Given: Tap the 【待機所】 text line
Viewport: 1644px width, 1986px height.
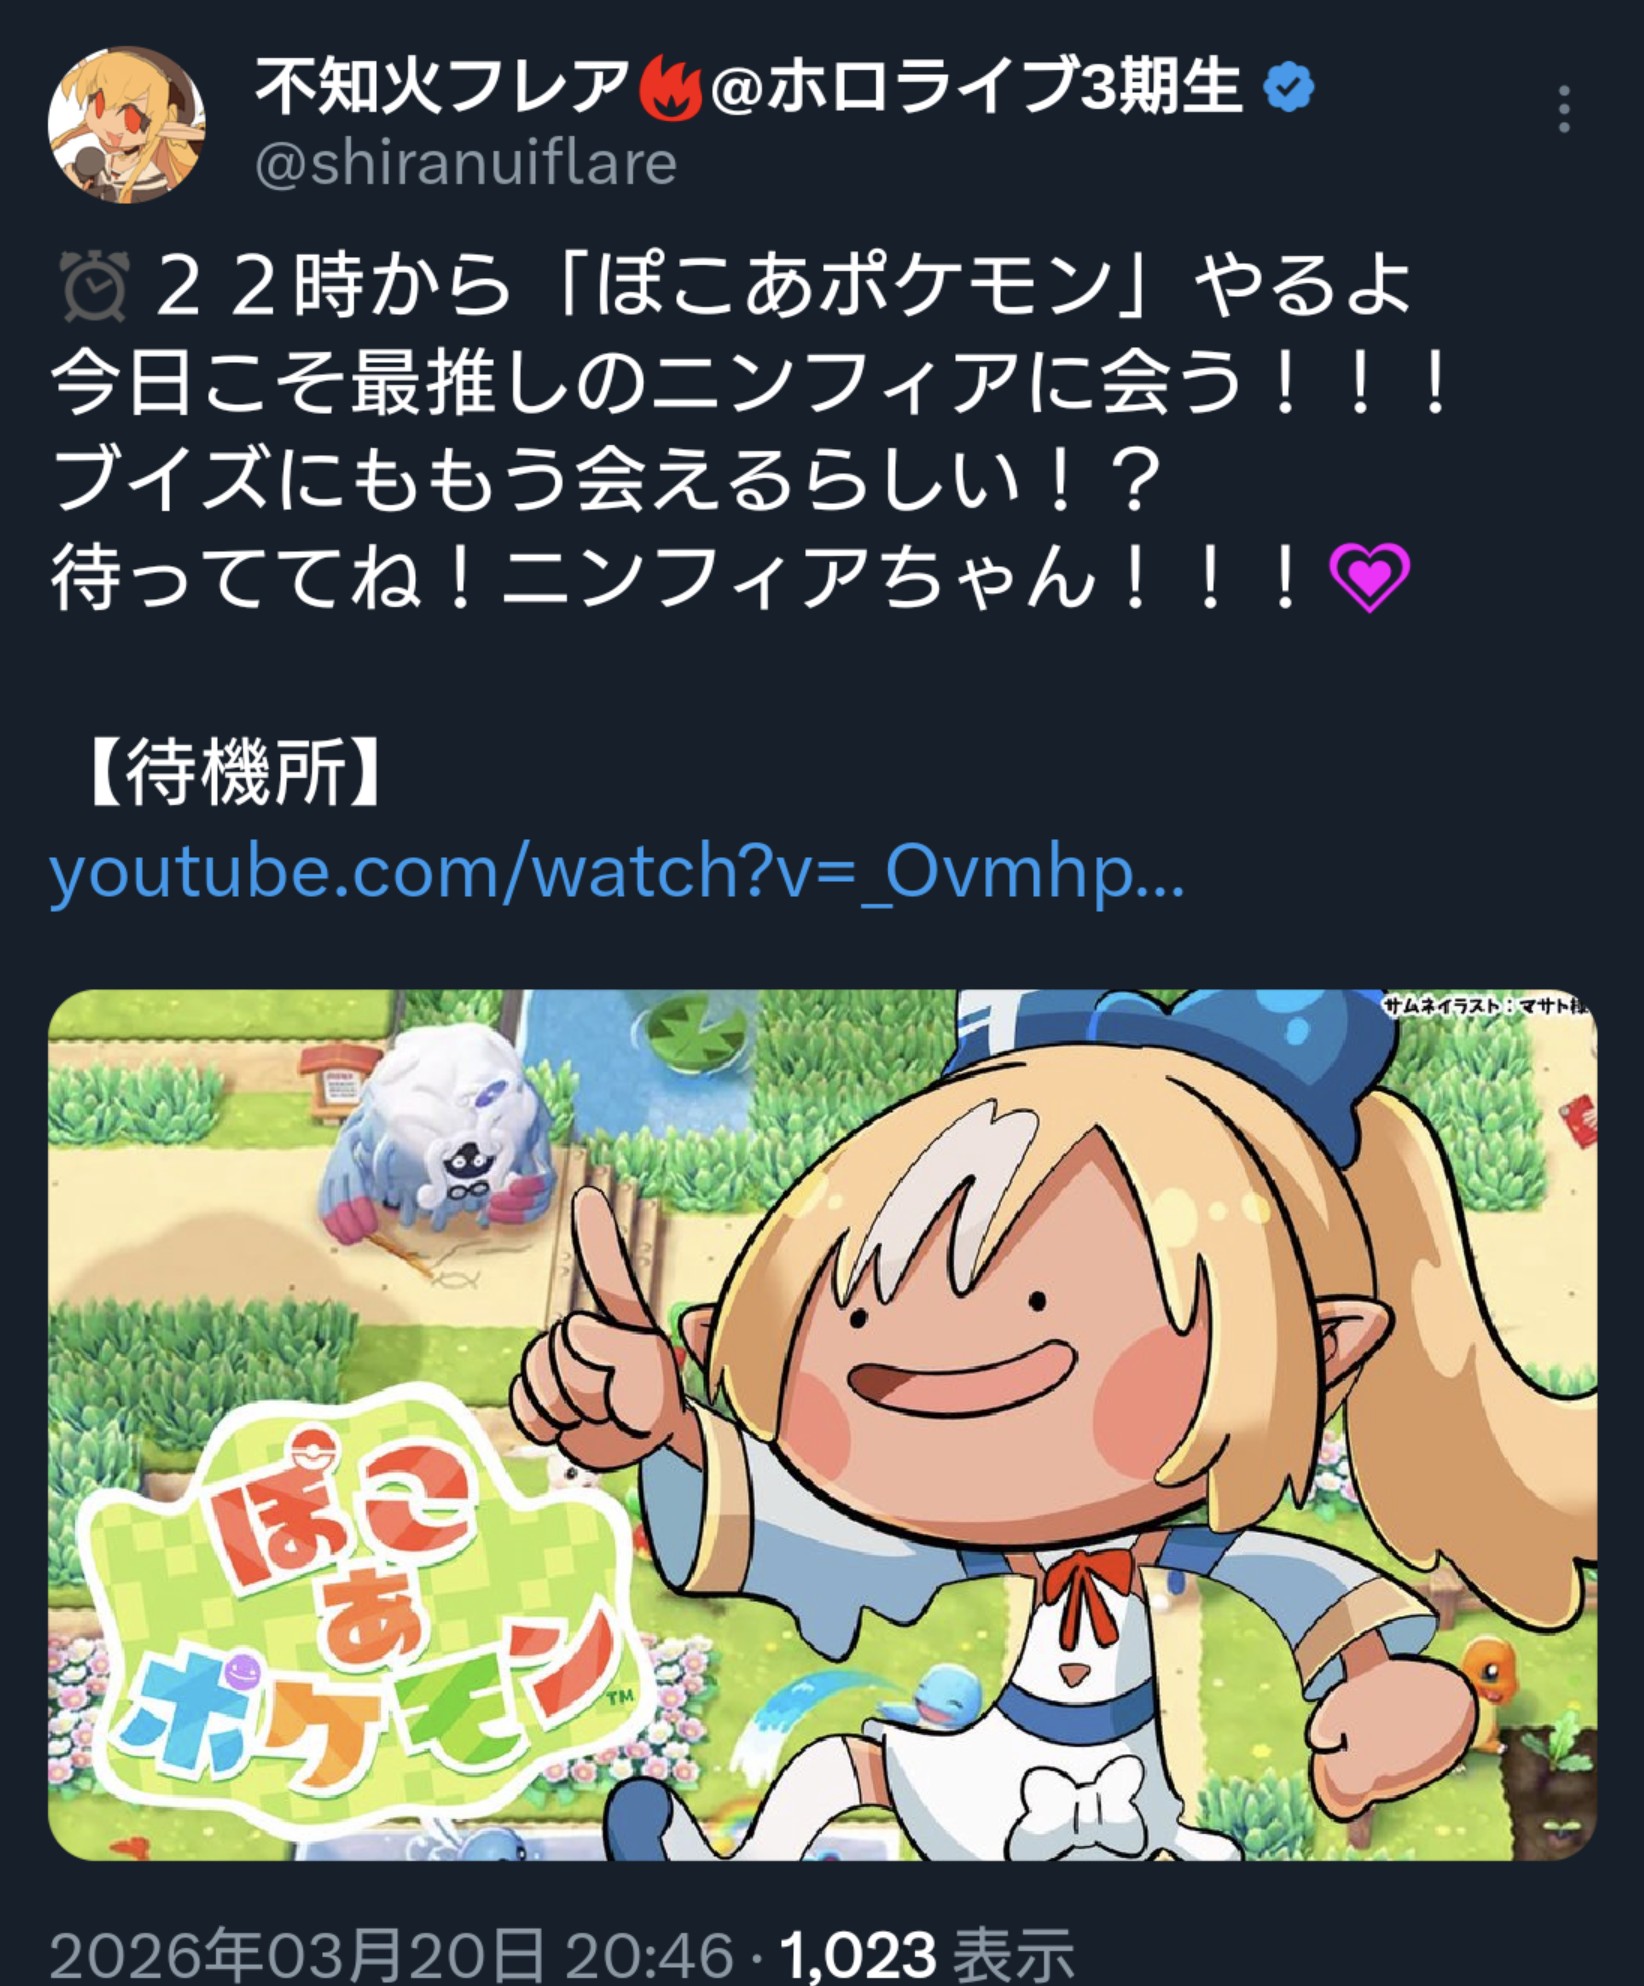Looking at the screenshot, I should 232,772.
